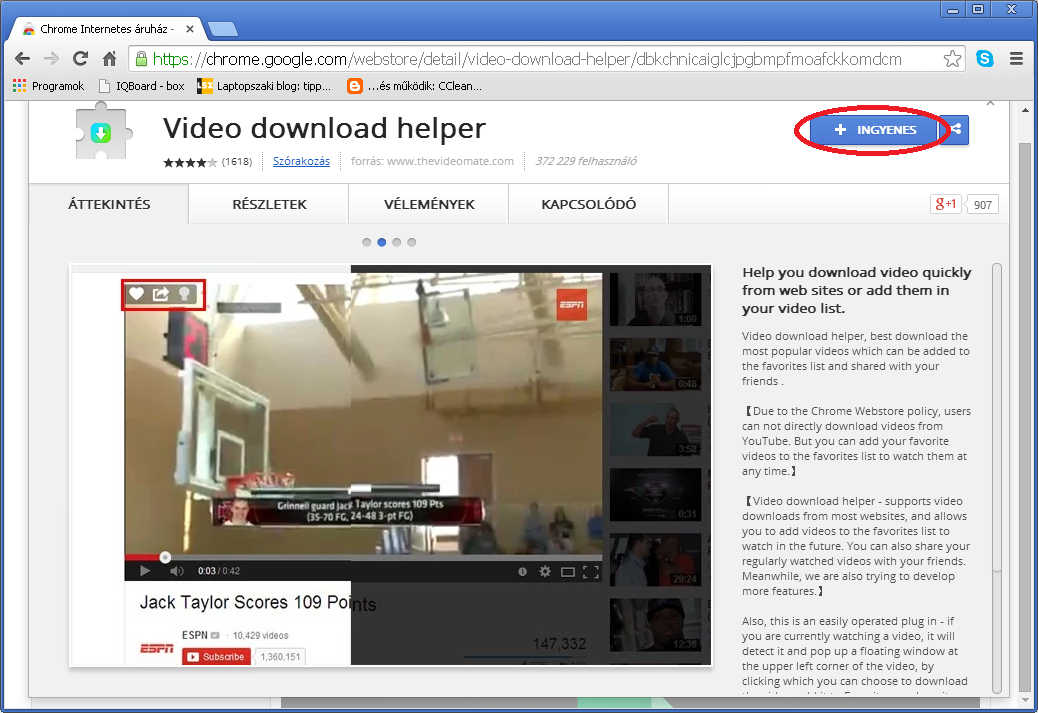Image resolution: width=1038 pixels, height=713 pixels.
Task: Click the lightbulb icon on video
Action: pyautogui.click(x=185, y=294)
